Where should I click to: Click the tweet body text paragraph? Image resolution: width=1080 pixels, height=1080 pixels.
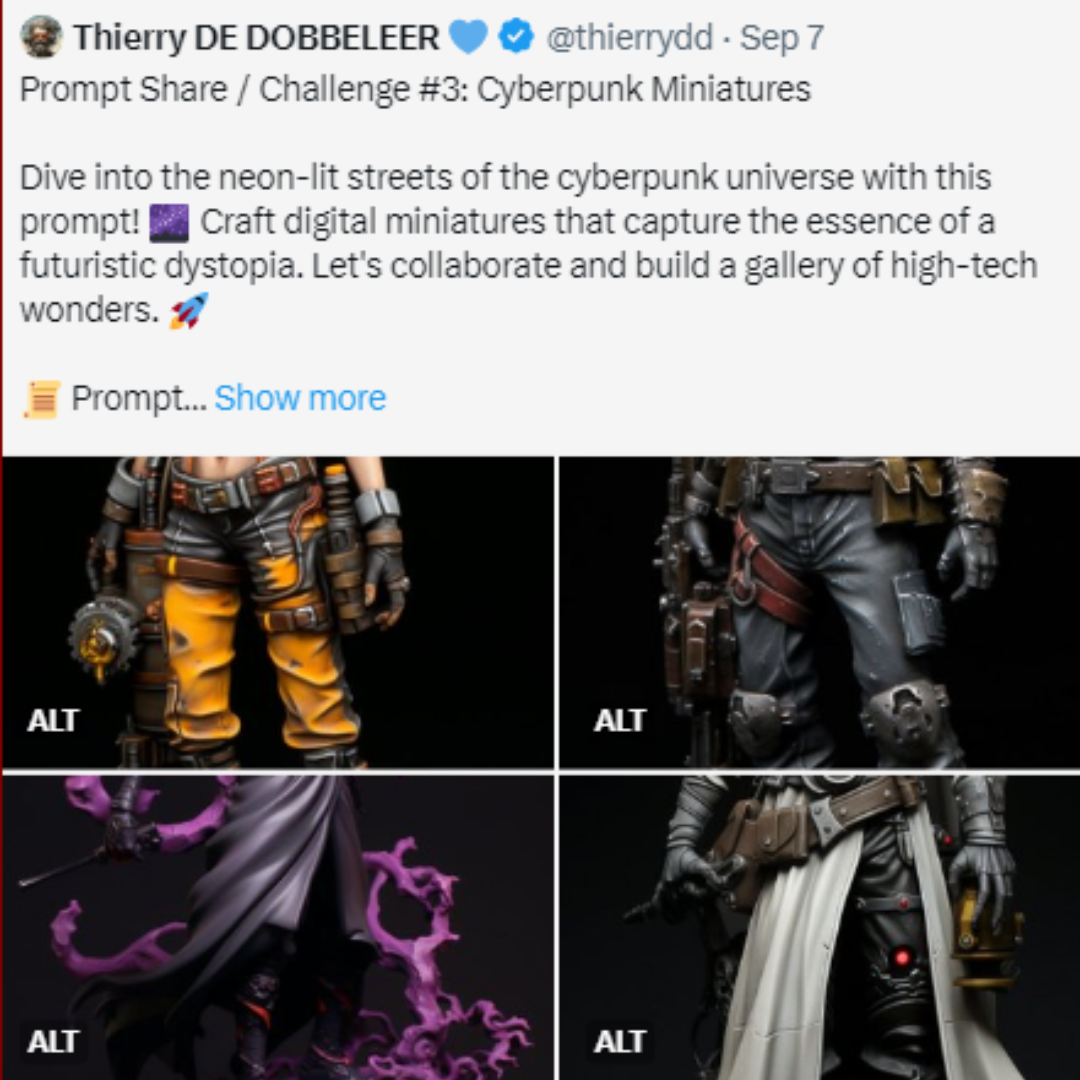(529, 244)
